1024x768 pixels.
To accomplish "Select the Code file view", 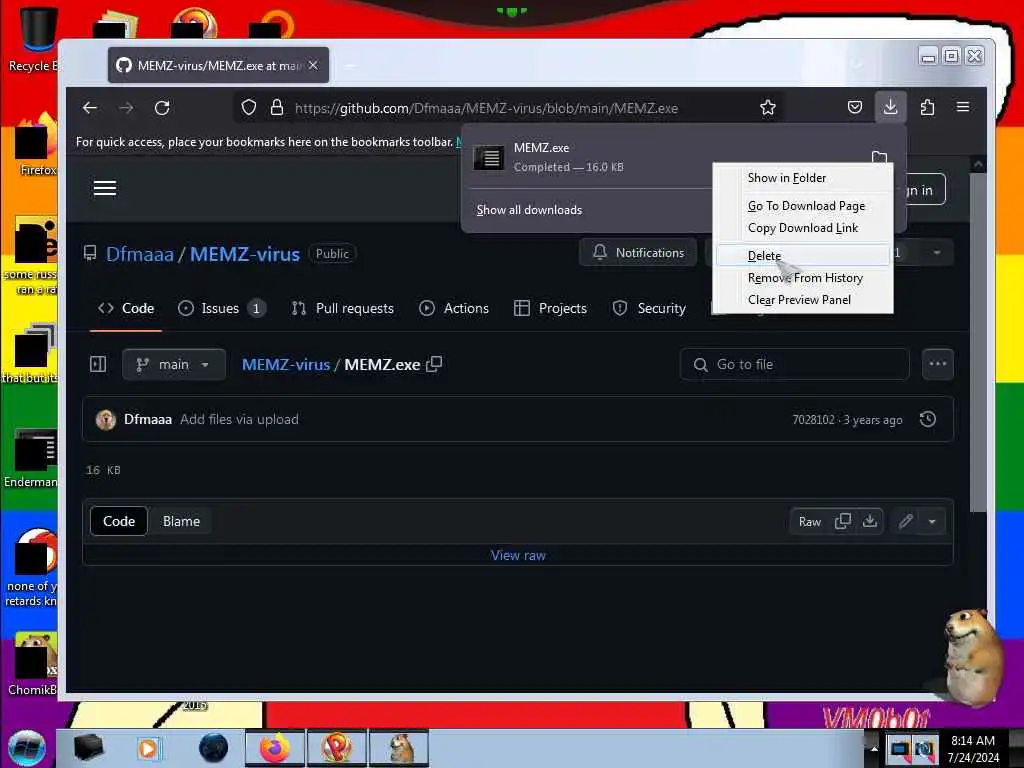I will click(x=119, y=521).
